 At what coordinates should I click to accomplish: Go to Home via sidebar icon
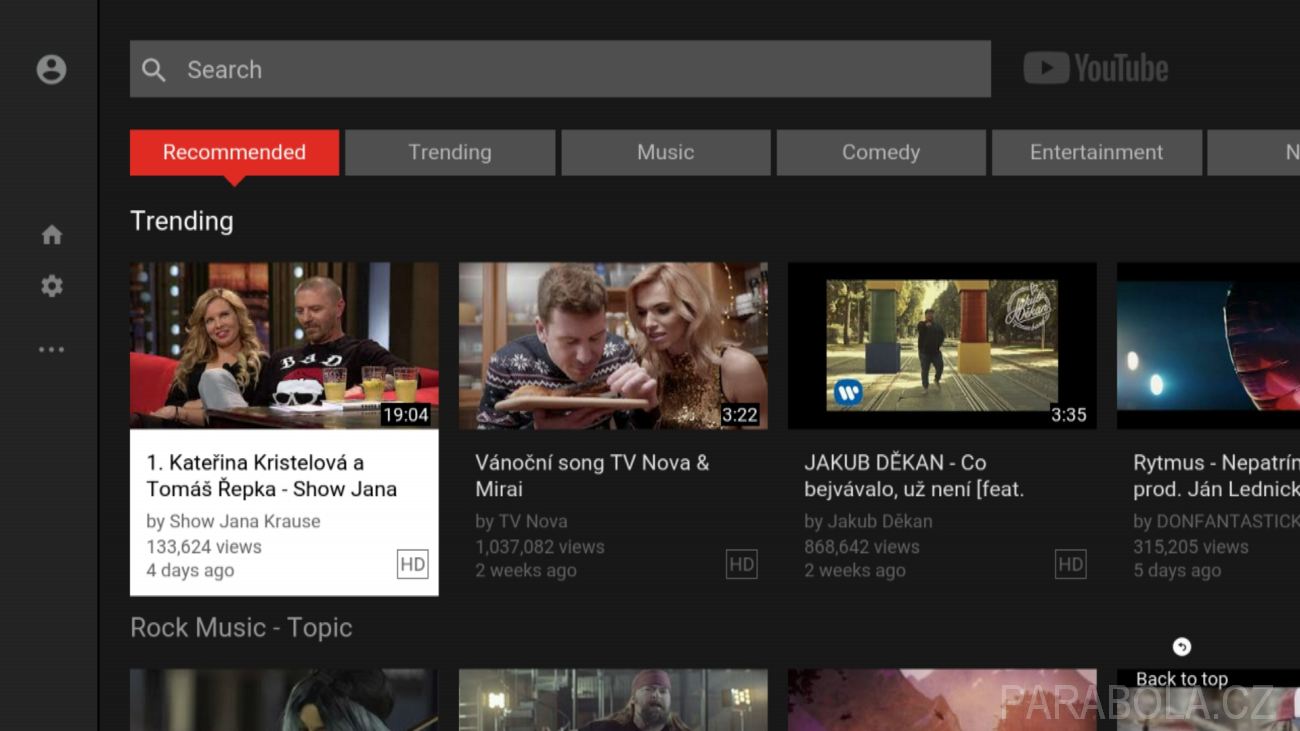point(52,235)
